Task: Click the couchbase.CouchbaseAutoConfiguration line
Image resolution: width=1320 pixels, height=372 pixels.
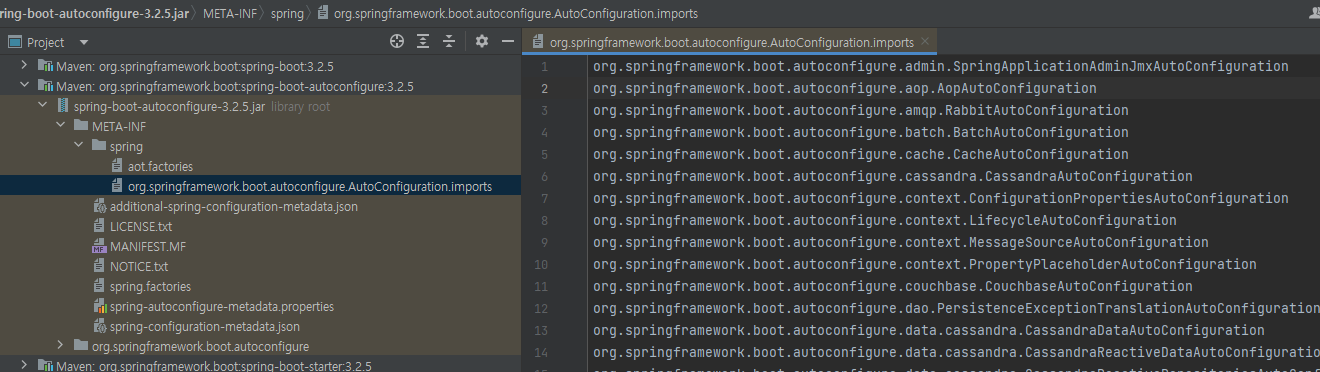Action: (x=892, y=286)
